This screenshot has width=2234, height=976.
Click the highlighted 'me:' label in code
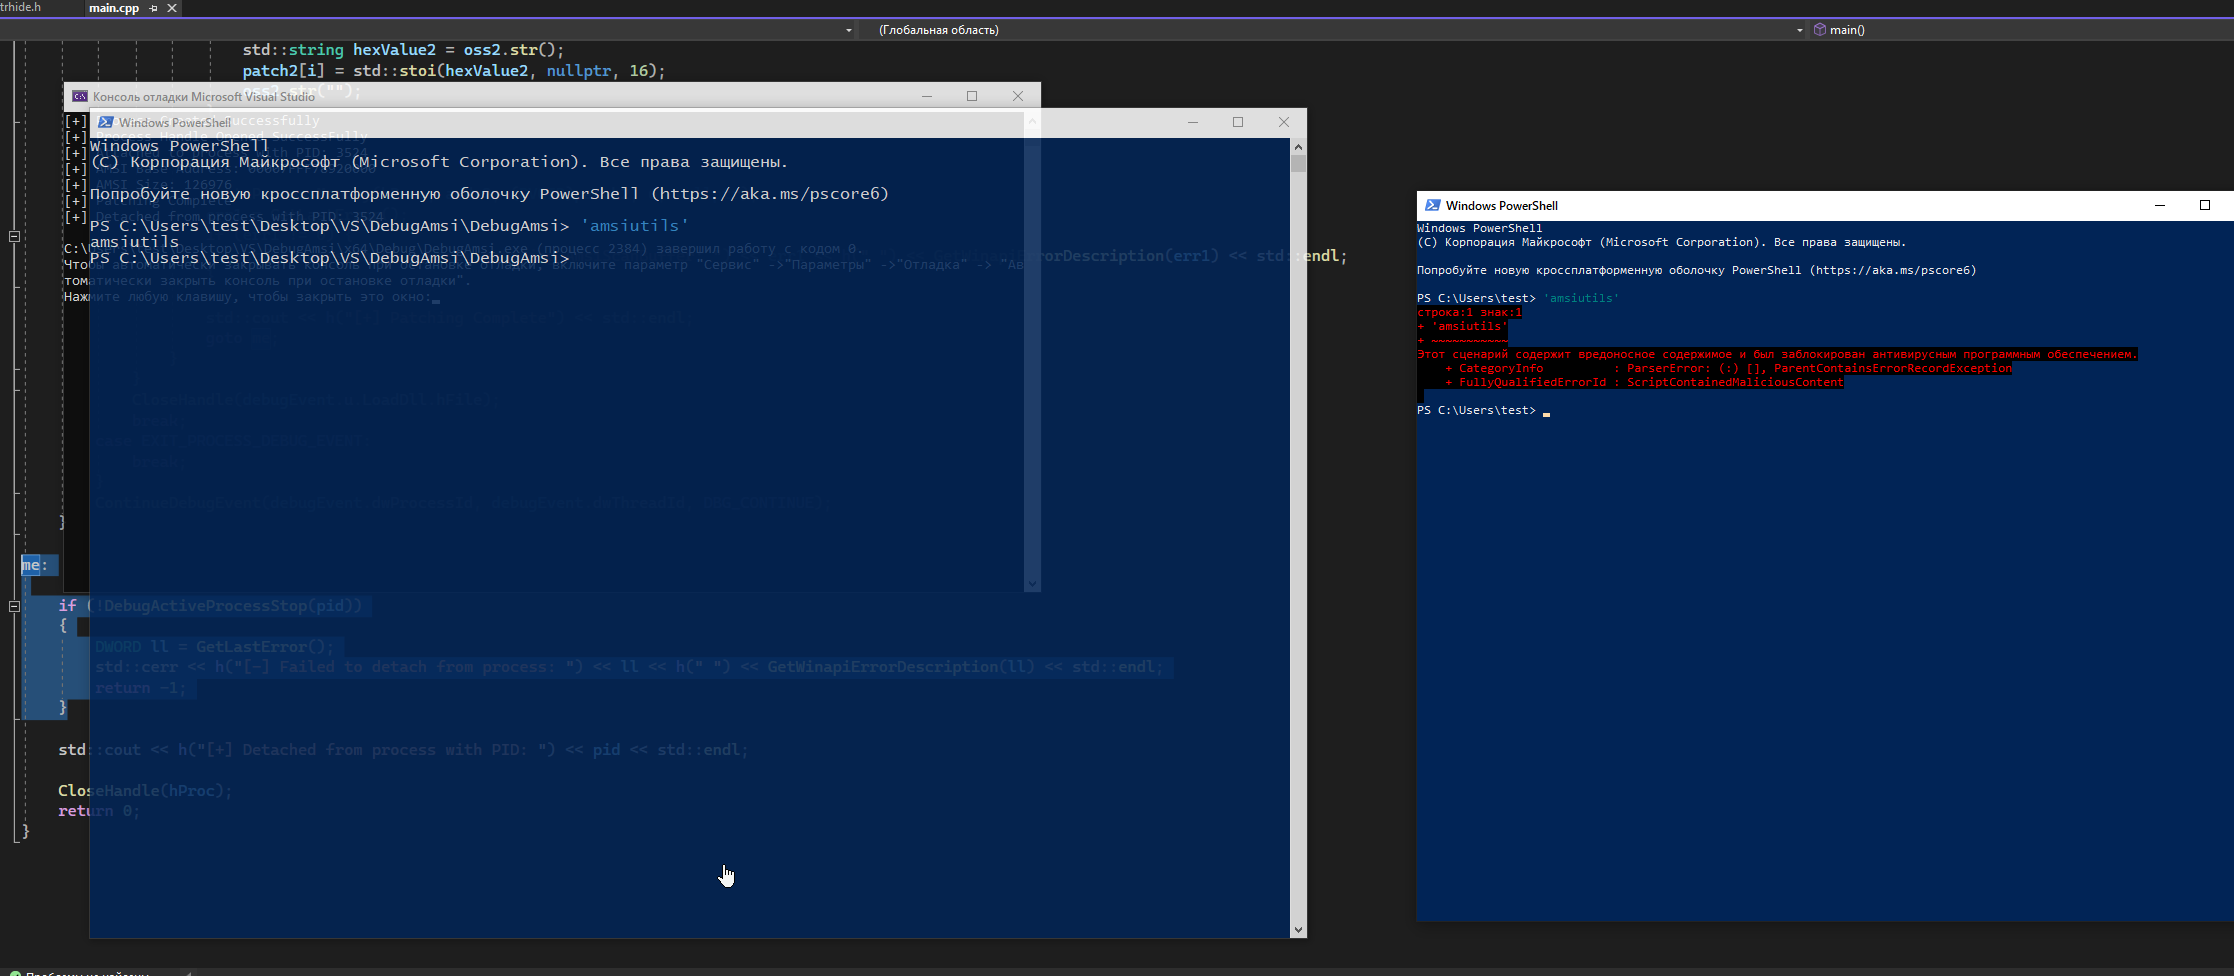coord(35,566)
